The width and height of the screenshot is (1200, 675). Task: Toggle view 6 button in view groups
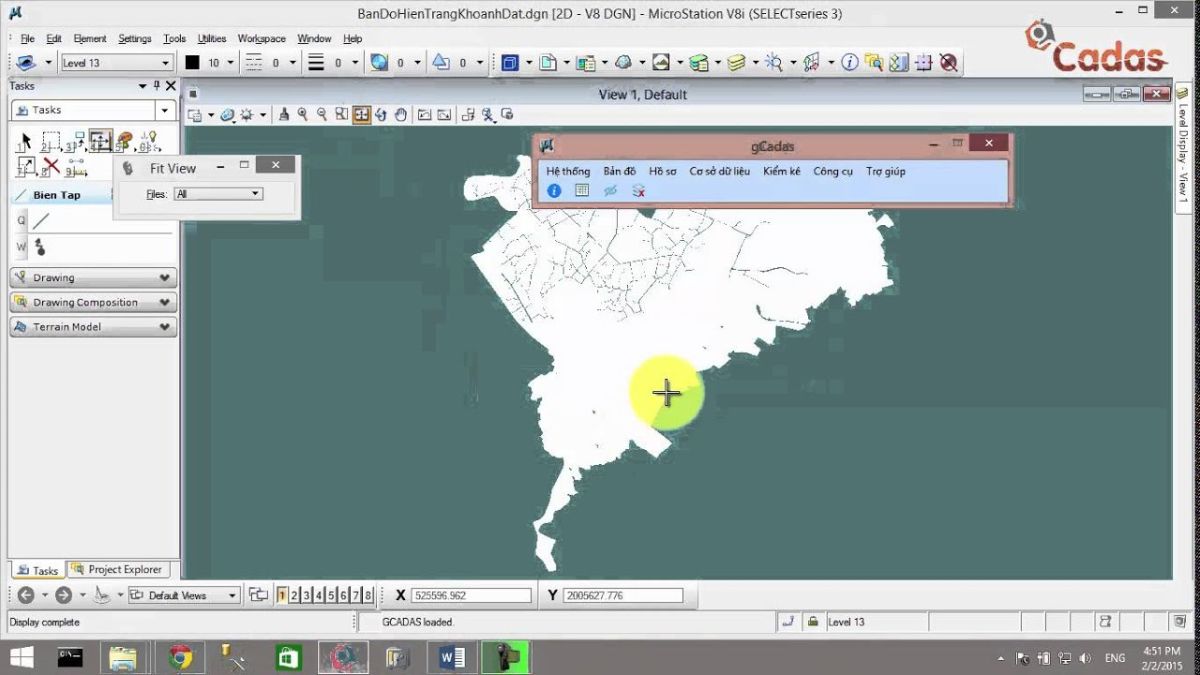click(342, 595)
